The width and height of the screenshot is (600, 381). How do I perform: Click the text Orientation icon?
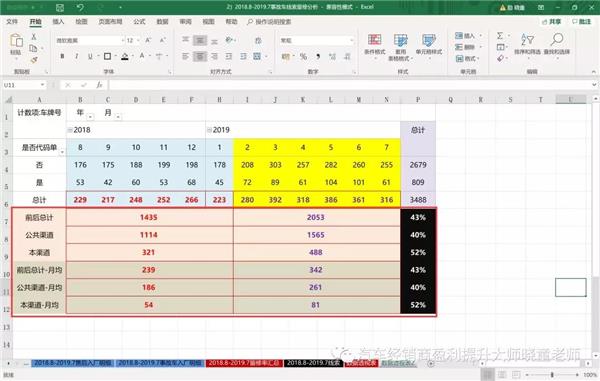point(229,40)
